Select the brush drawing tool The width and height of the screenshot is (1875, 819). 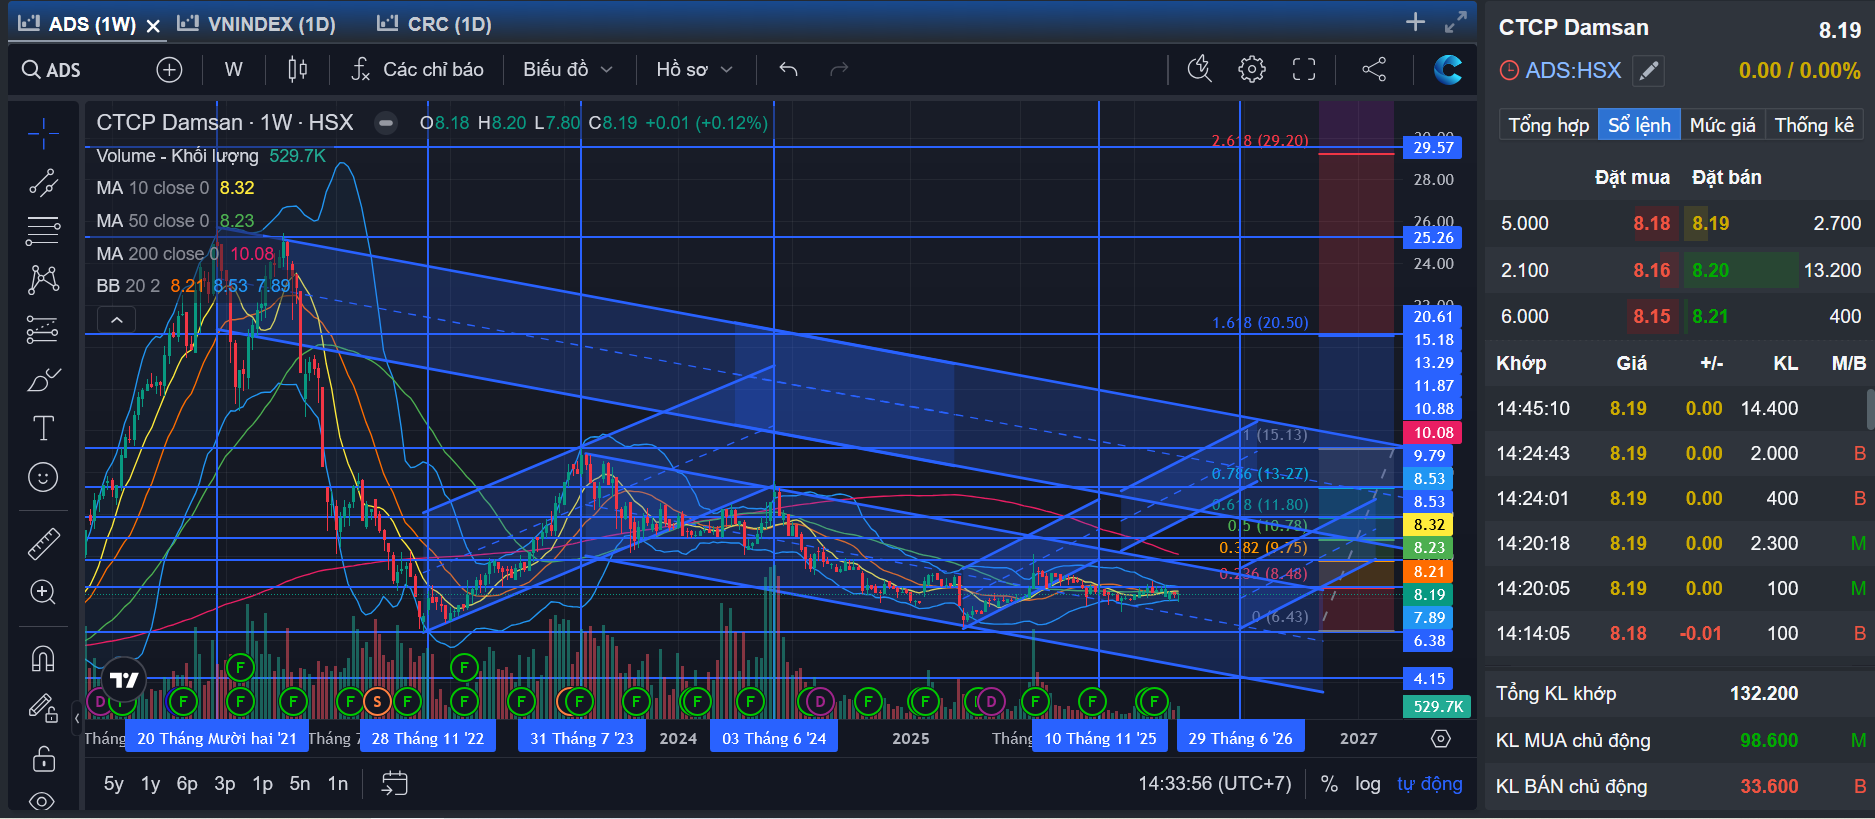pyautogui.click(x=43, y=380)
